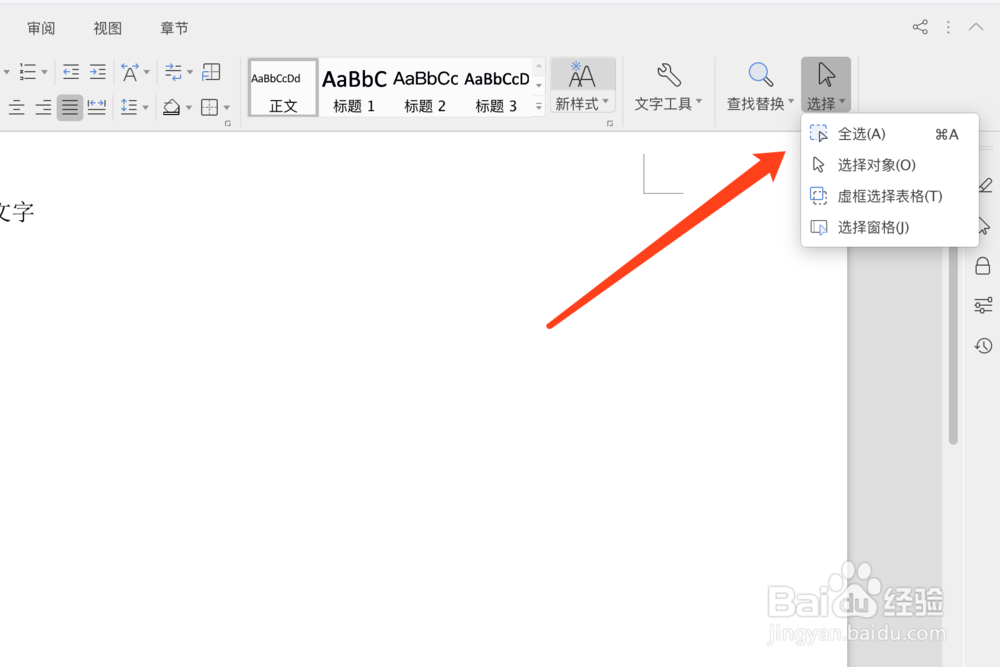Open the 章节 tab
The image size is (1000, 667).
click(173, 28)
